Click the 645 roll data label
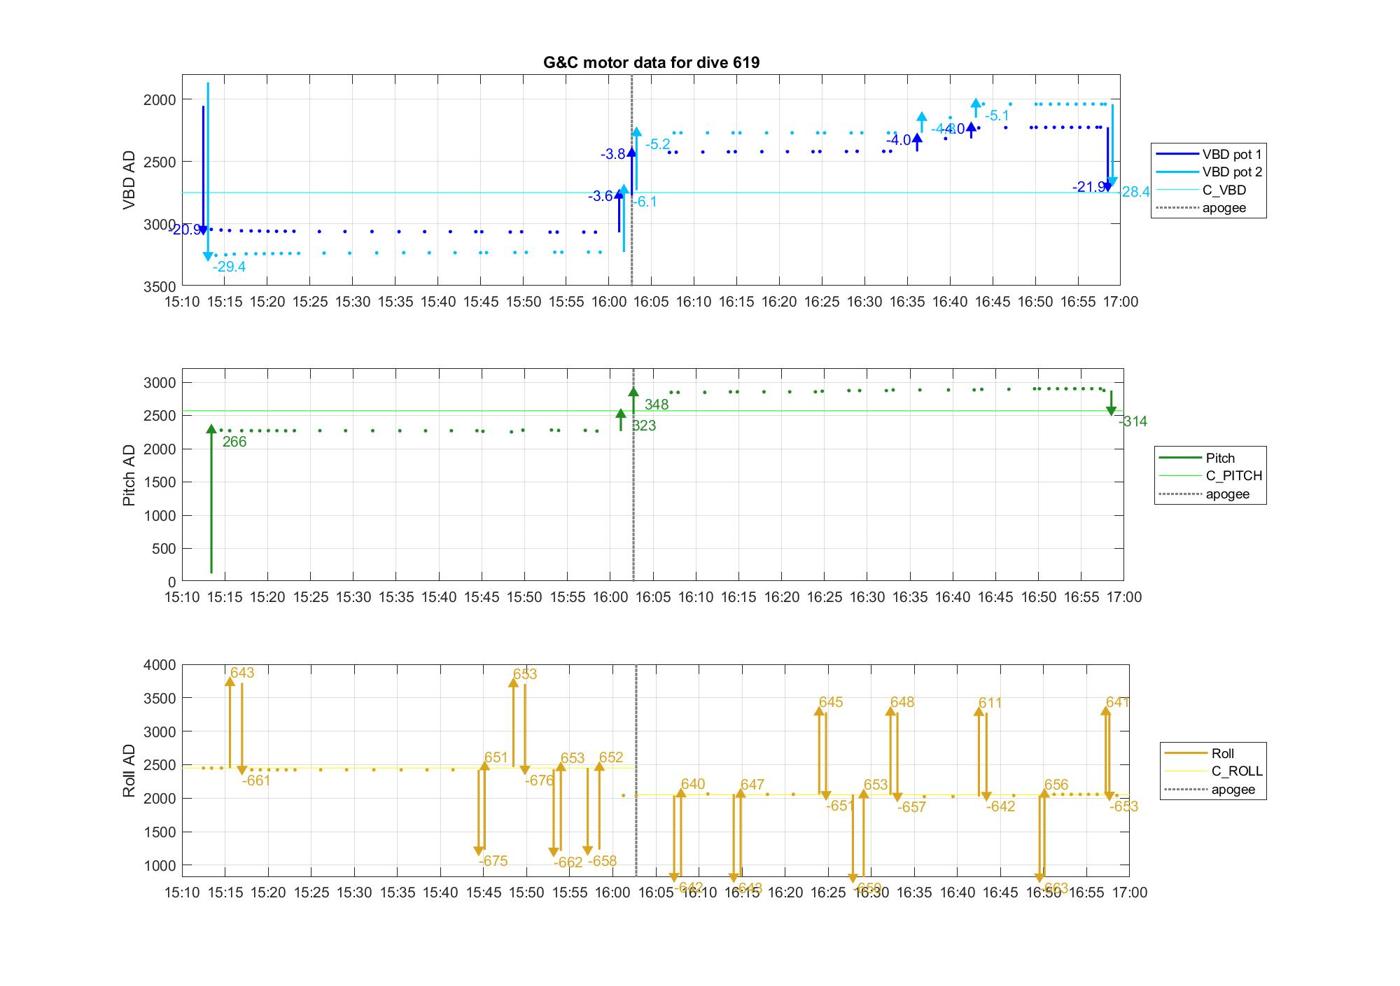Viewport: 1400px width, 986px height. coord(831,703)
